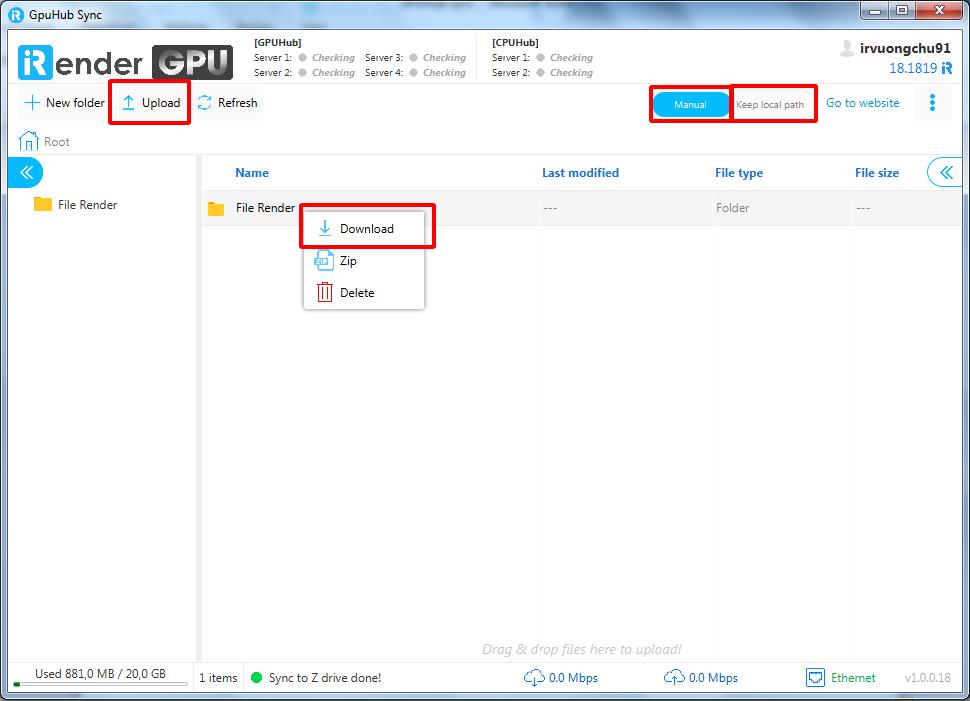970x701 pixels.
Task: Open the three-dot more options menu
Action: coord(932,103)
